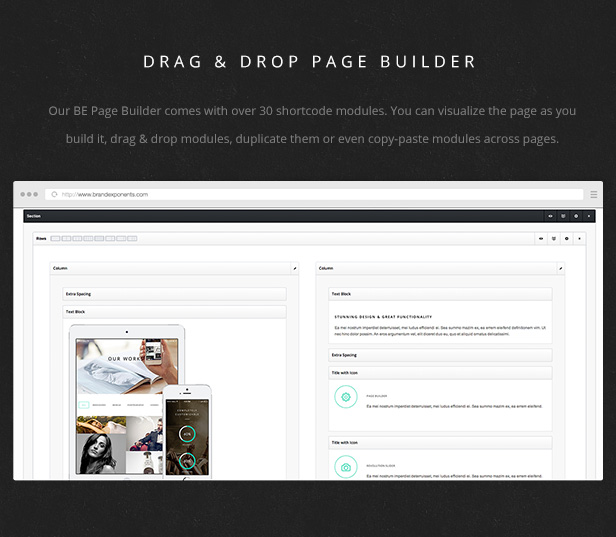Click the 'Drag & Drop Page Builder' headline
This screenshot has width=616, height=537.
pyautogui.click(x=310, y=62)
